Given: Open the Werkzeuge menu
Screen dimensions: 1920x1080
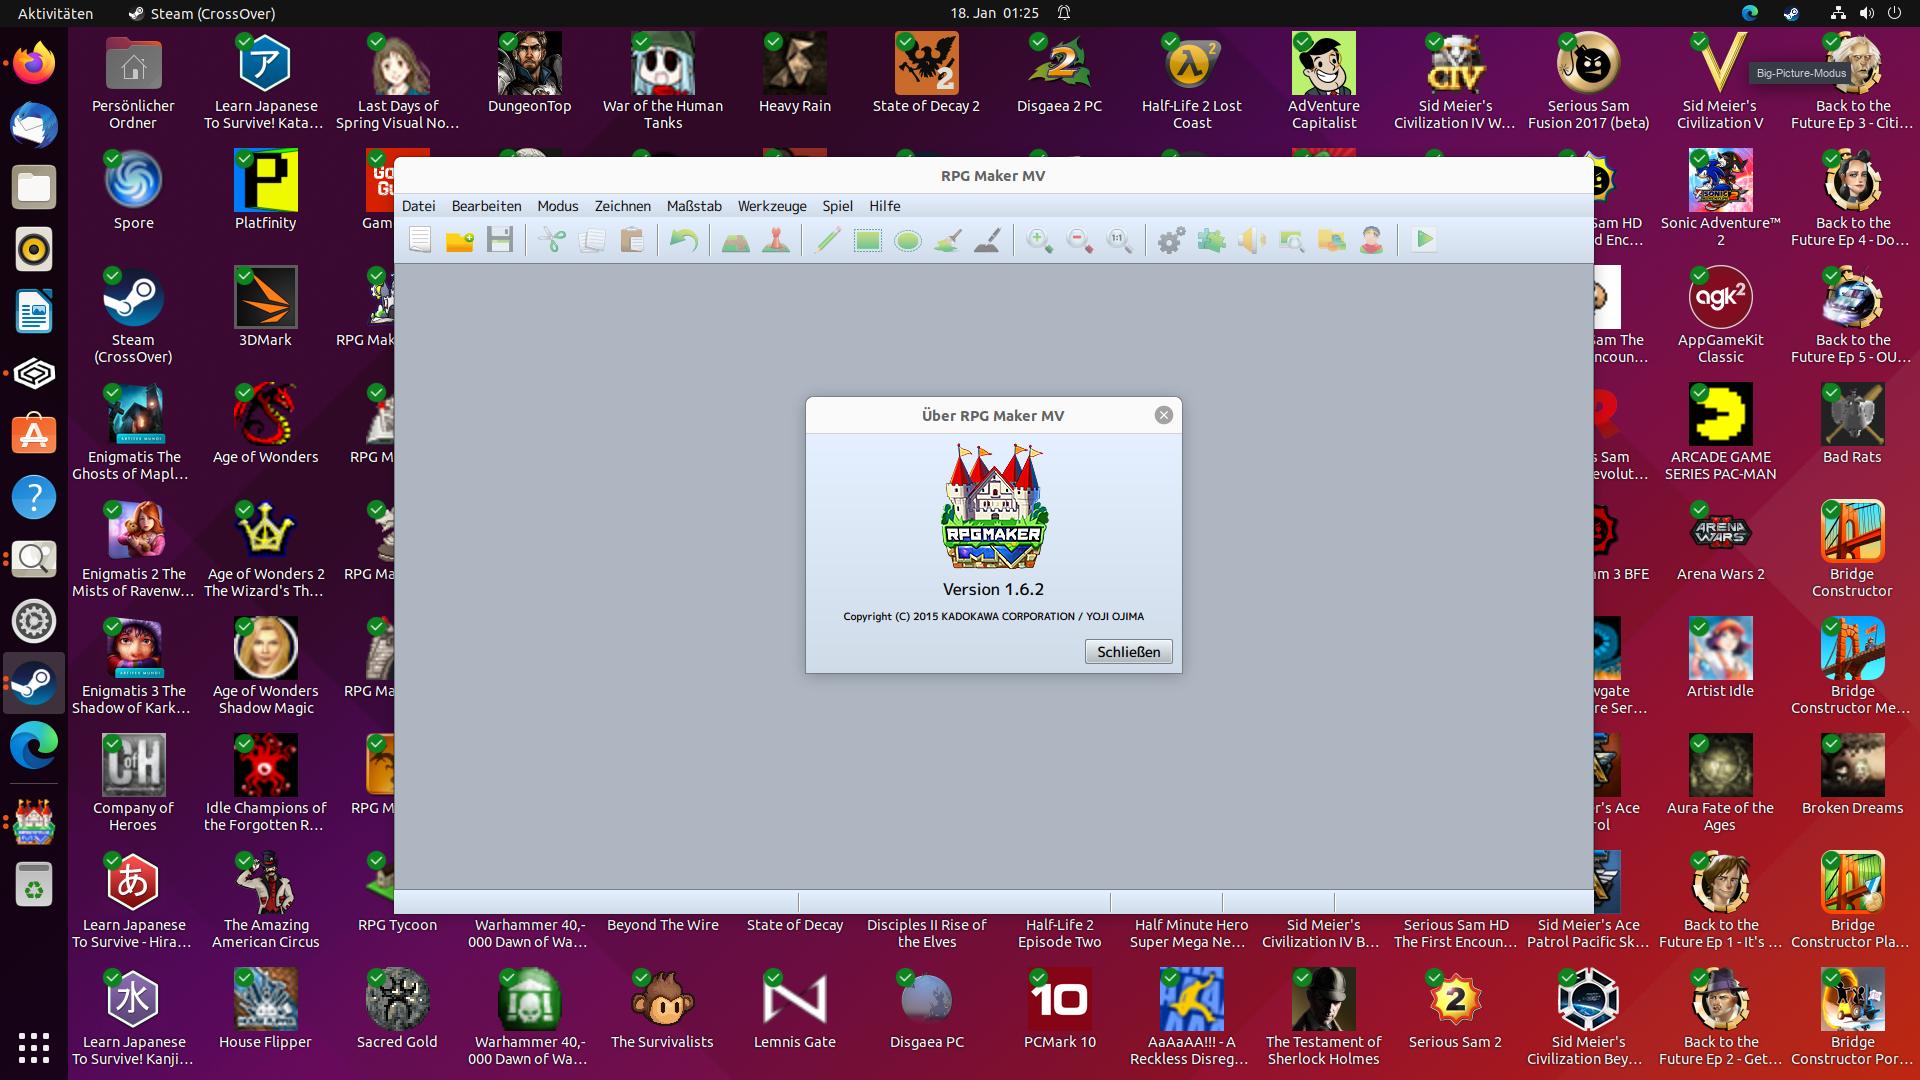Looking at the screenshot, I should (771, 207).
